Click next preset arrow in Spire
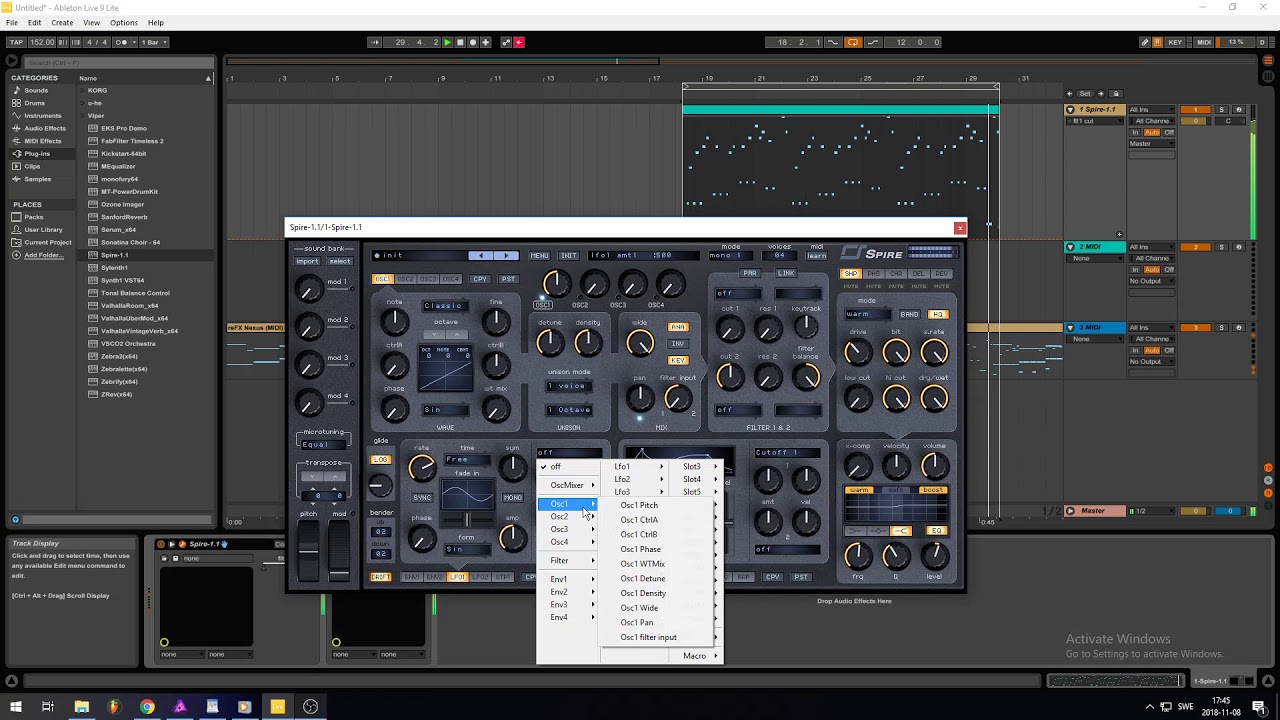 click(x=507, y=255)
